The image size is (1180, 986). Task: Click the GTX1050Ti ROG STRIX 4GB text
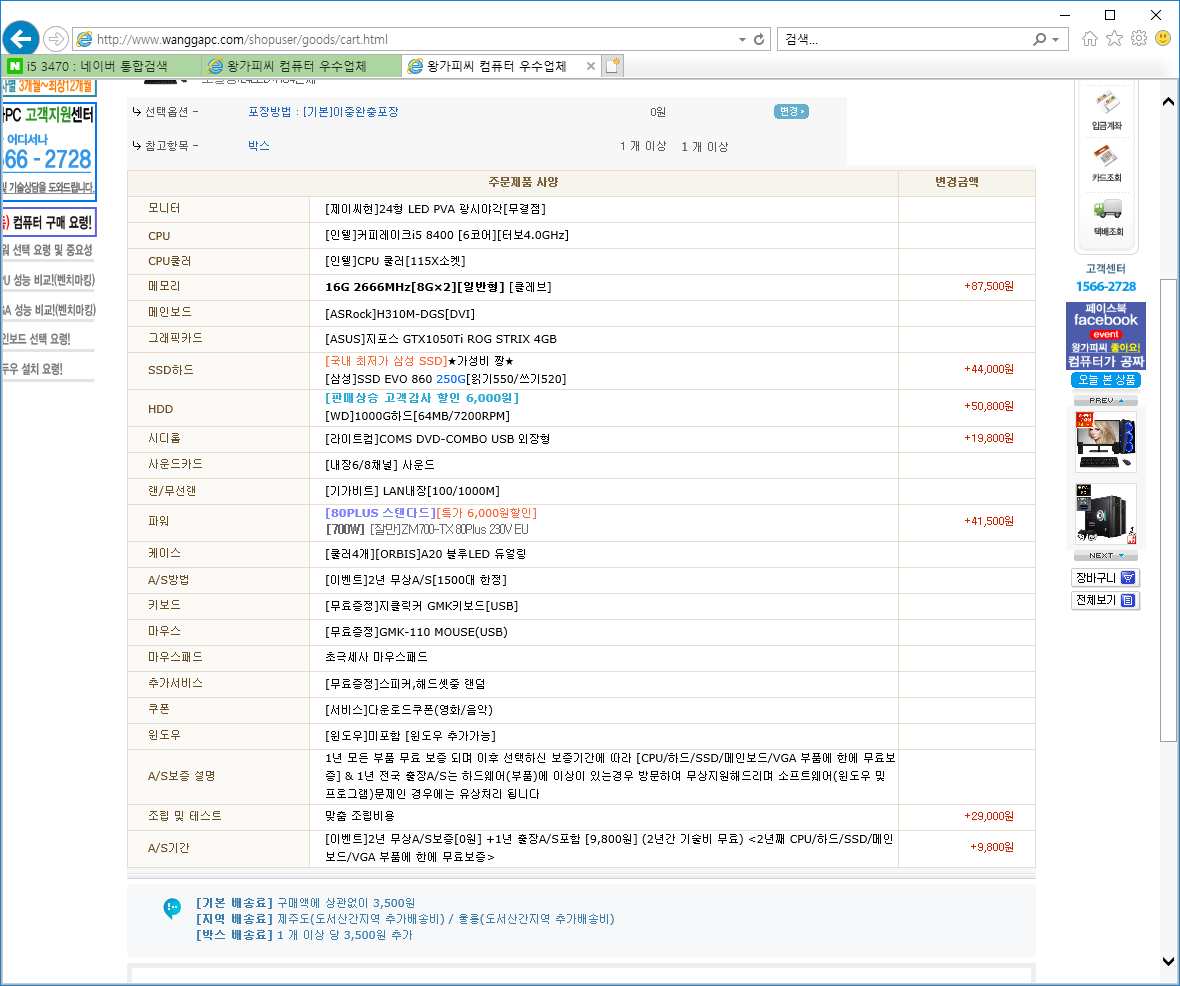coord(441,339)
